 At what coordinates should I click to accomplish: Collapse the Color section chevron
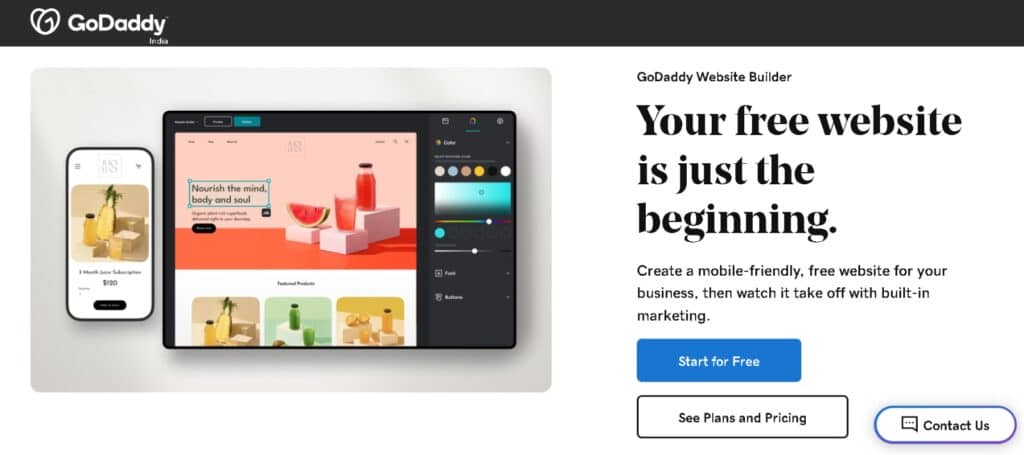pos(507,142)
